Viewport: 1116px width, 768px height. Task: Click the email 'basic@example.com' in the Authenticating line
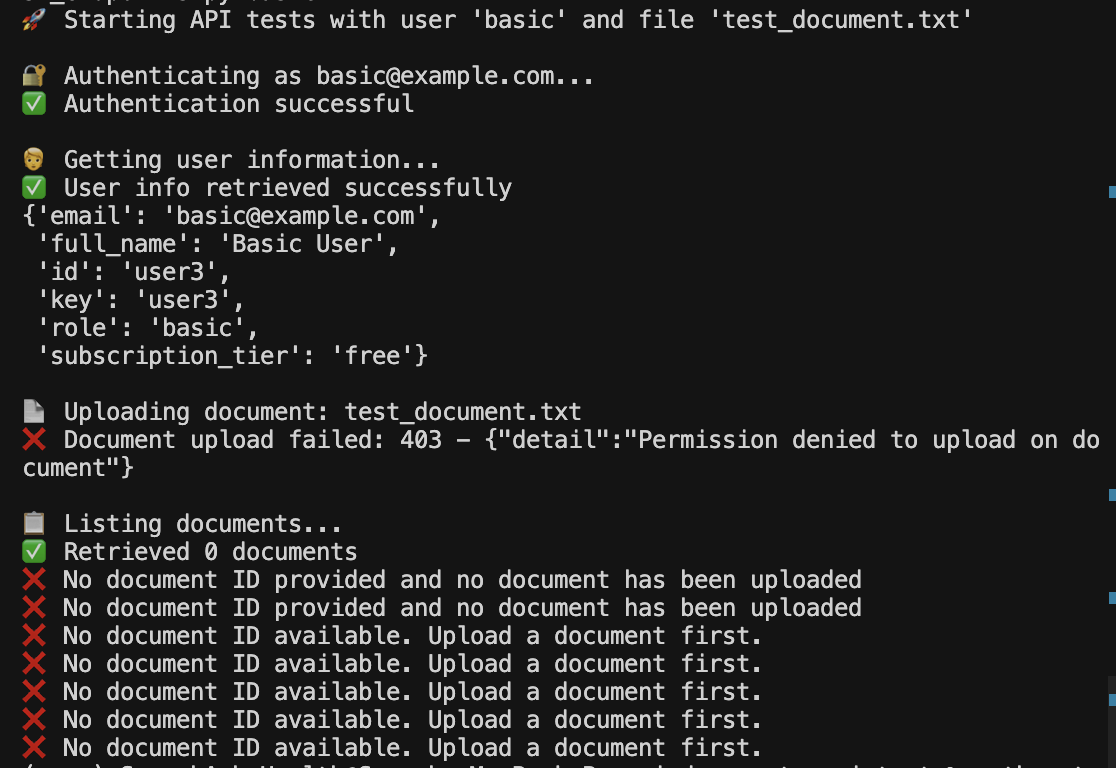click(435, 75)
